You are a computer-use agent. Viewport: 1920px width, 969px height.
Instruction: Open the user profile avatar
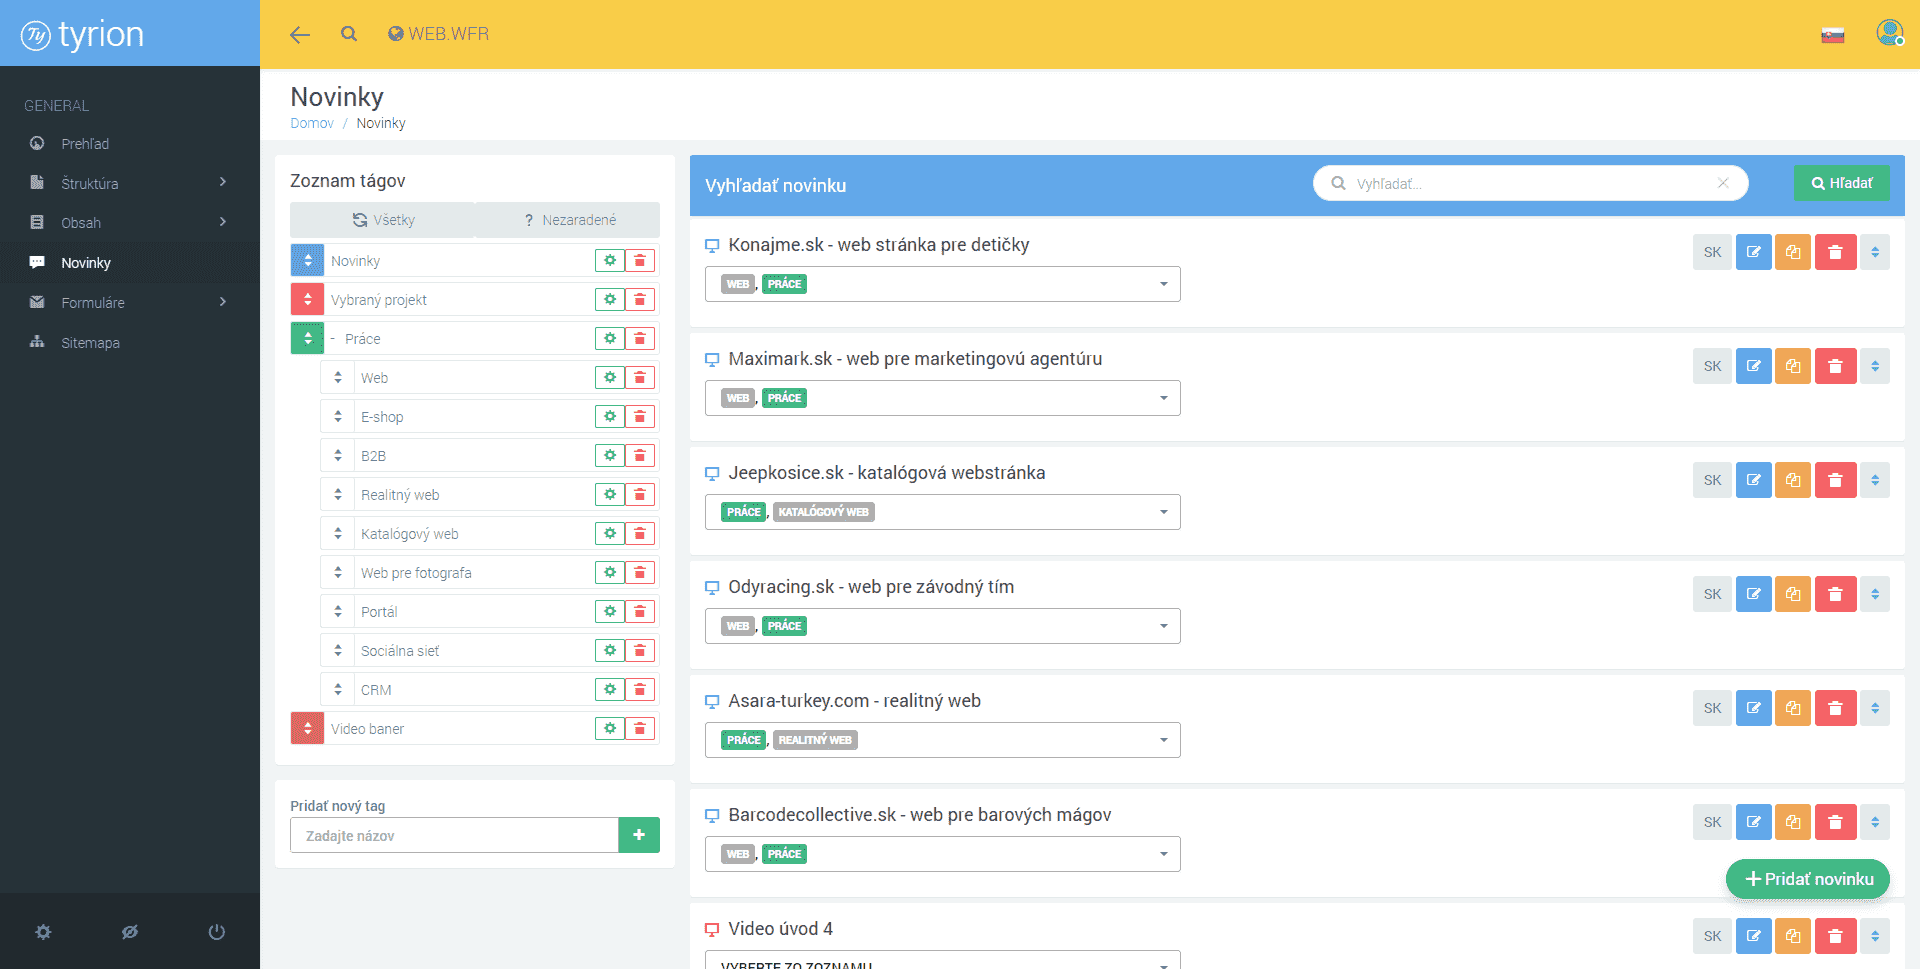(x=1888, y=34)
